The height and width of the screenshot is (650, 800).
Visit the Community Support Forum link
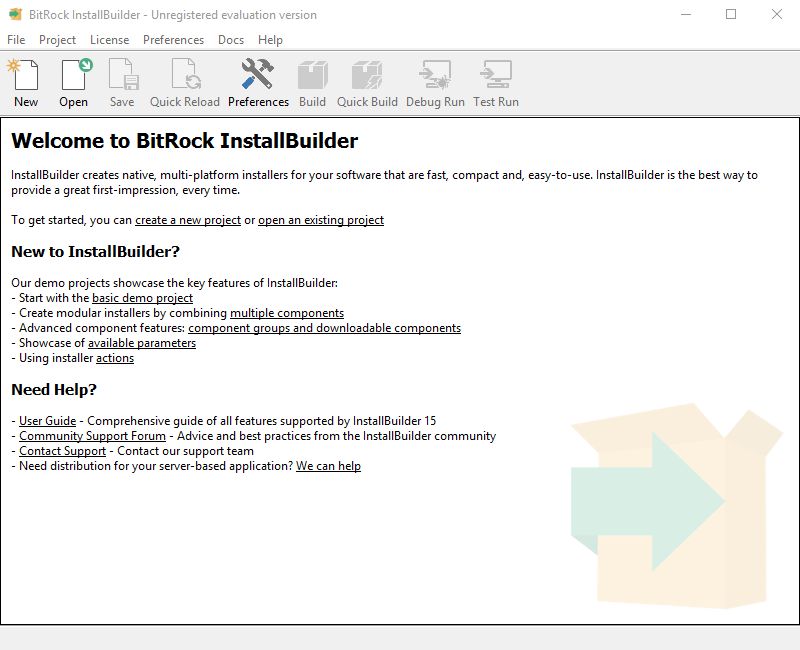tap(92, 435)
